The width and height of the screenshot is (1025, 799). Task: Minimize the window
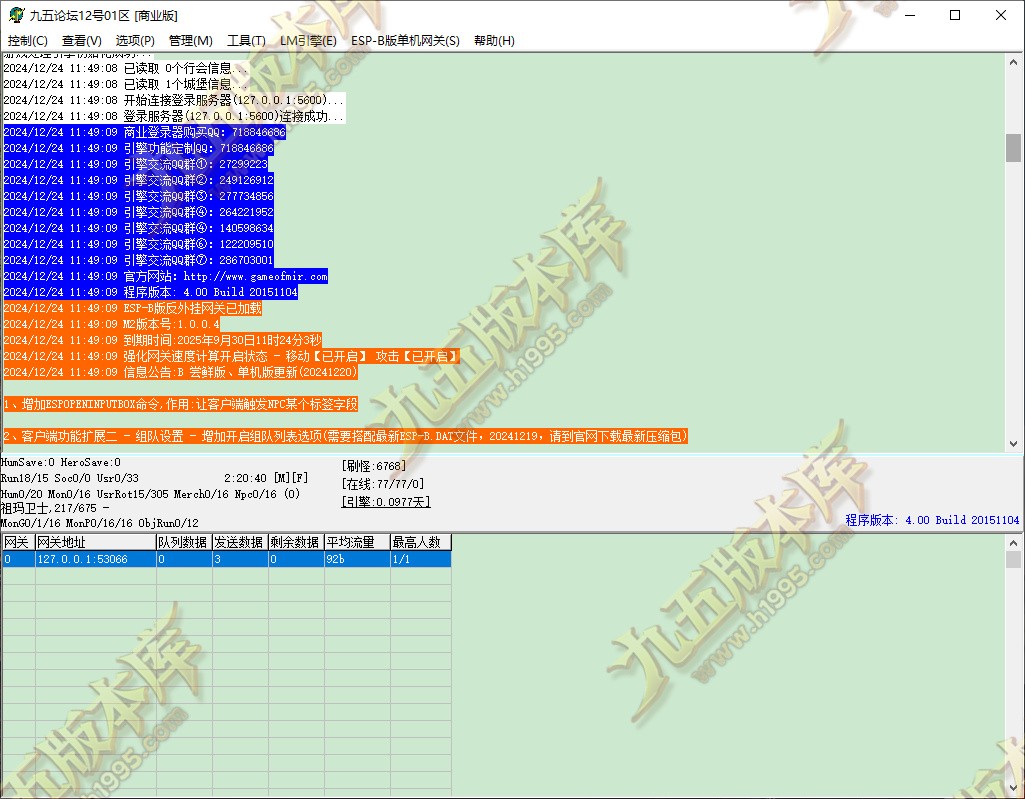(x=910, y=15)
